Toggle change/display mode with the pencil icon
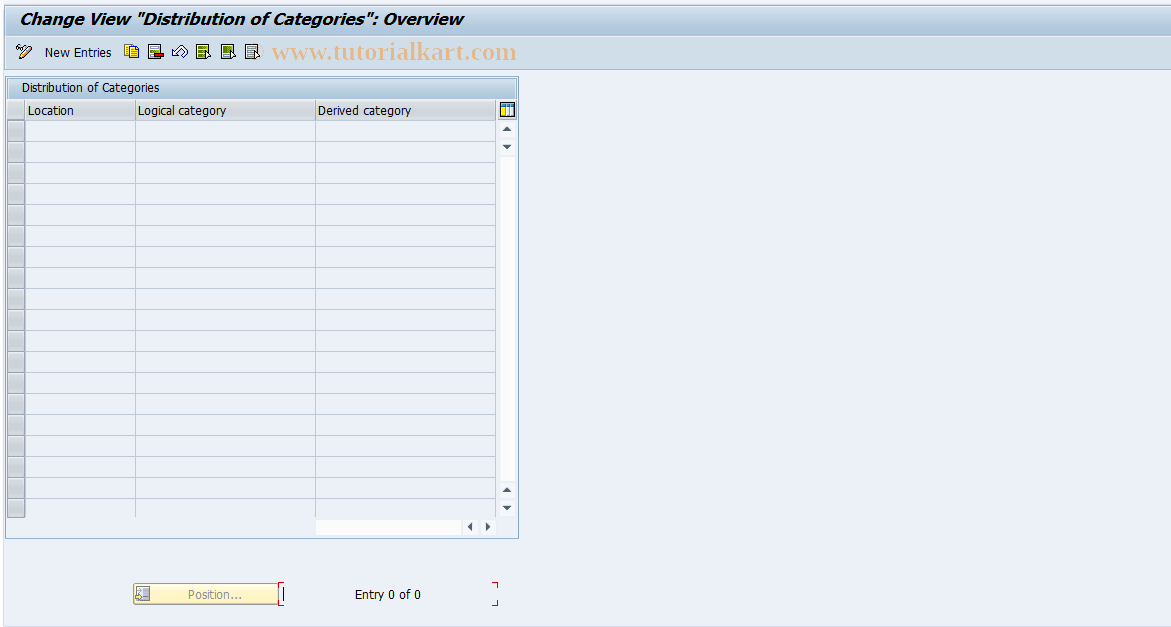This screenshot has width=1171, height=627. coord(23,51)
